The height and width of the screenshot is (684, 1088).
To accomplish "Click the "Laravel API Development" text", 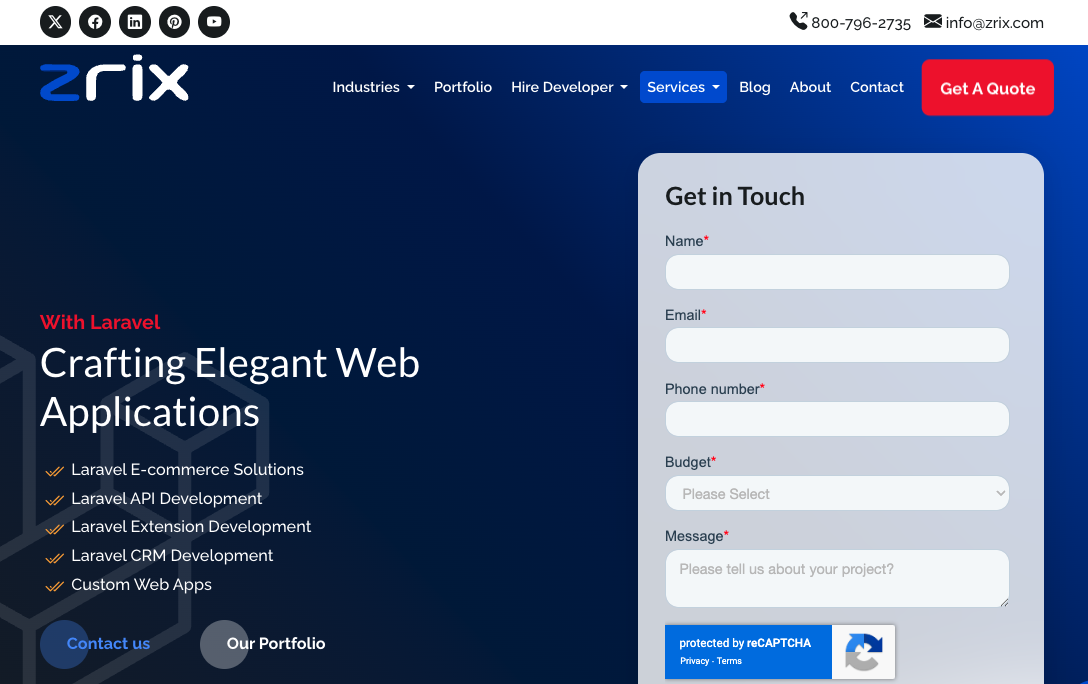I will coord(167,499).
